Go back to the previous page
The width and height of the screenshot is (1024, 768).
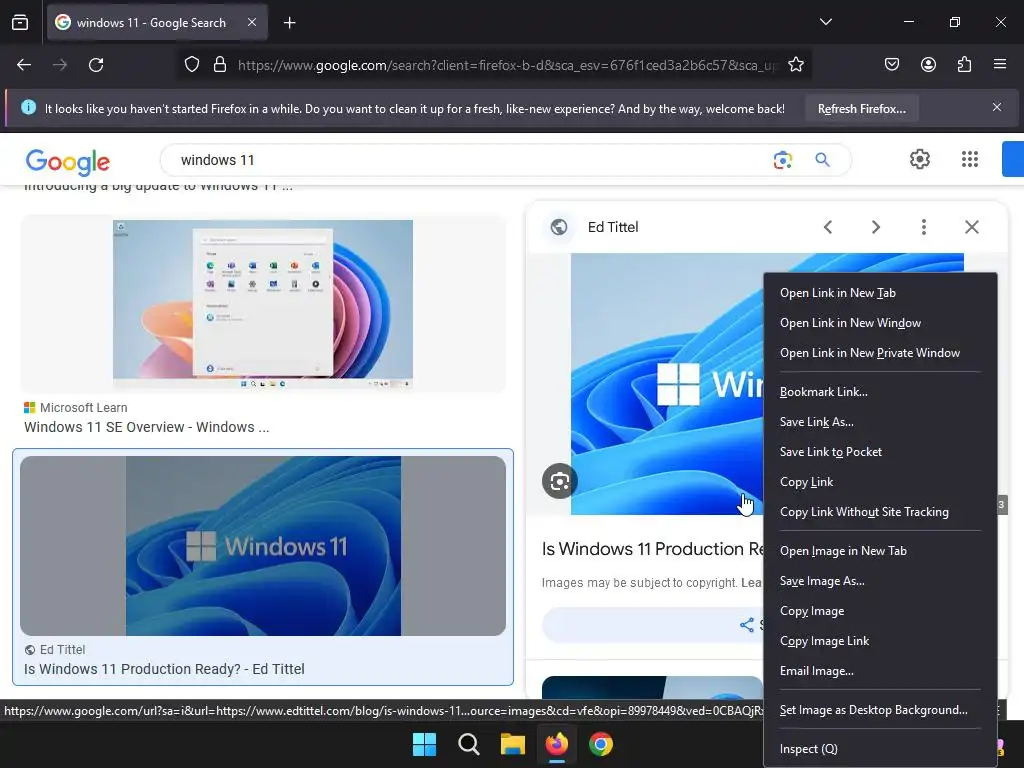pos(24,65)
